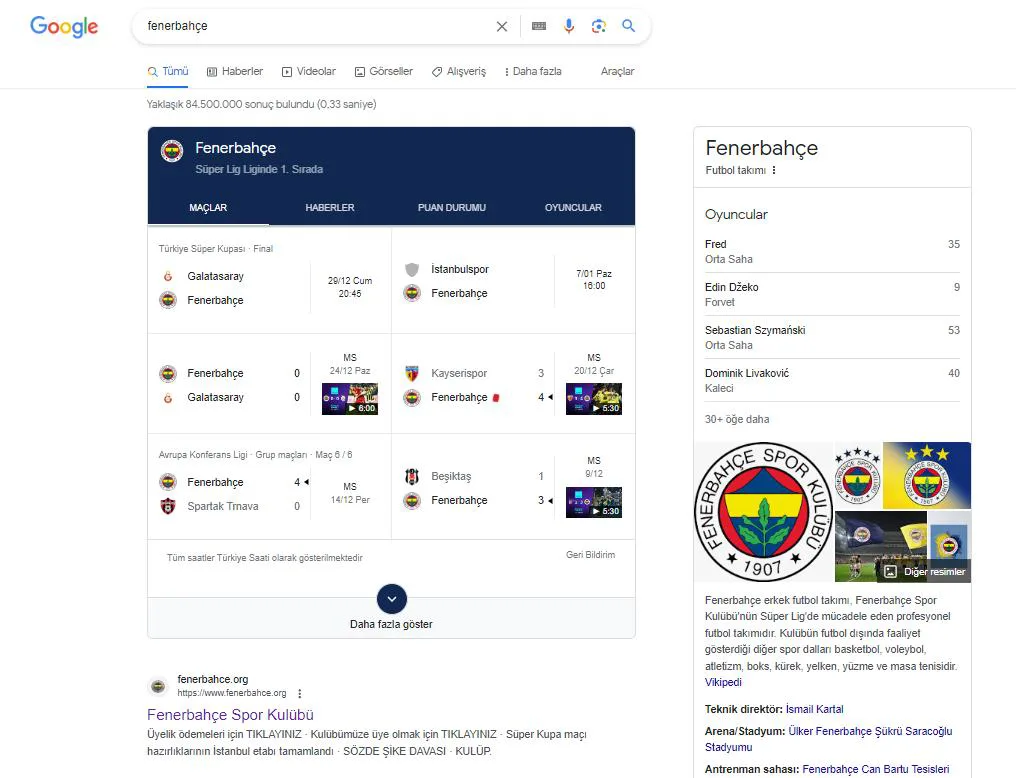This screenshot has width=1016, height=778.
Task: Expand the 30+ öğe daha list
Action: tap(737, 419)
